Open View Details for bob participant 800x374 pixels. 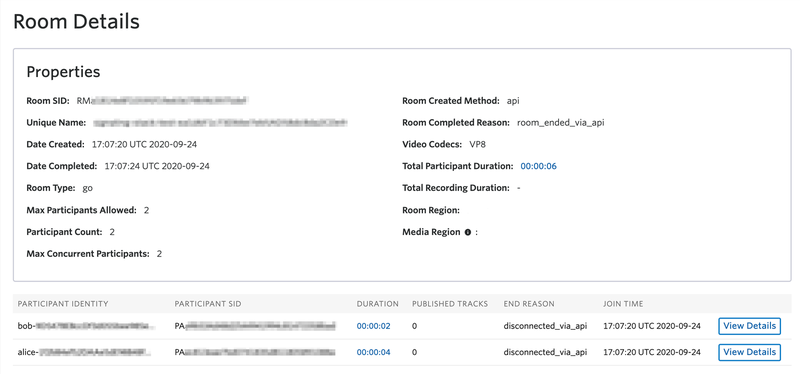click(749, 326)
